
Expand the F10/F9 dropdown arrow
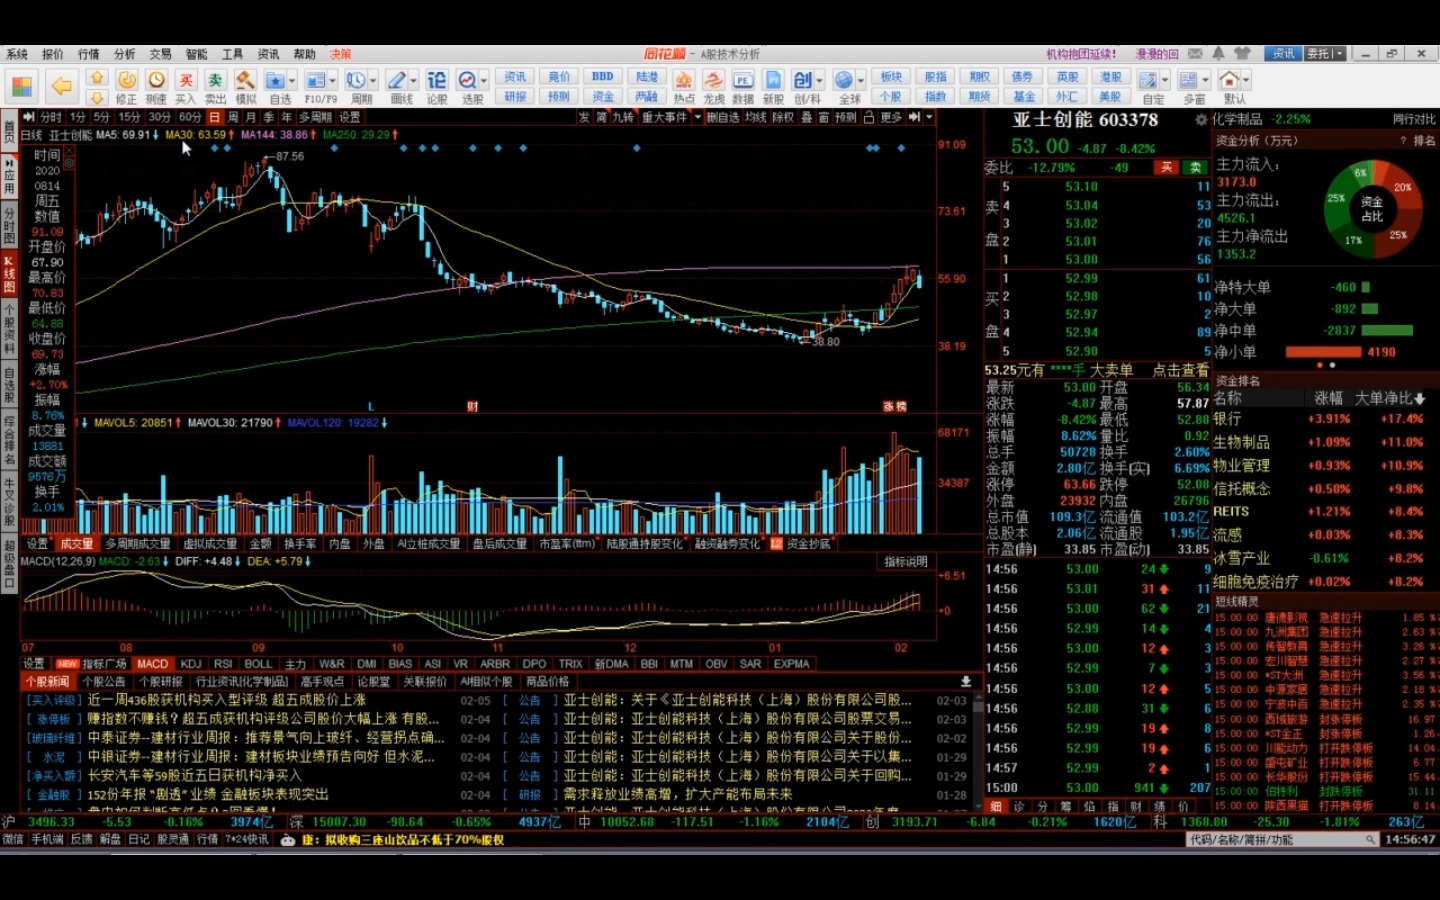[333, 80]
